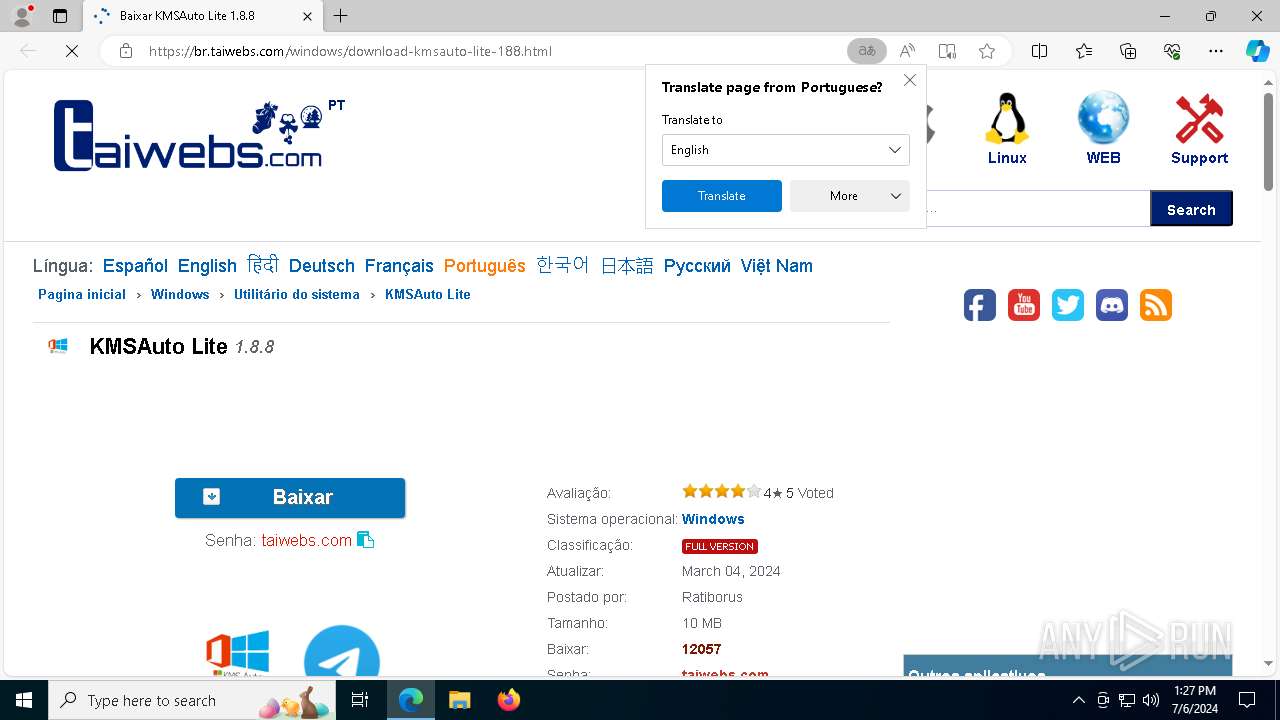
Task: Switch language to Português
Action: (x=485, y=266)
